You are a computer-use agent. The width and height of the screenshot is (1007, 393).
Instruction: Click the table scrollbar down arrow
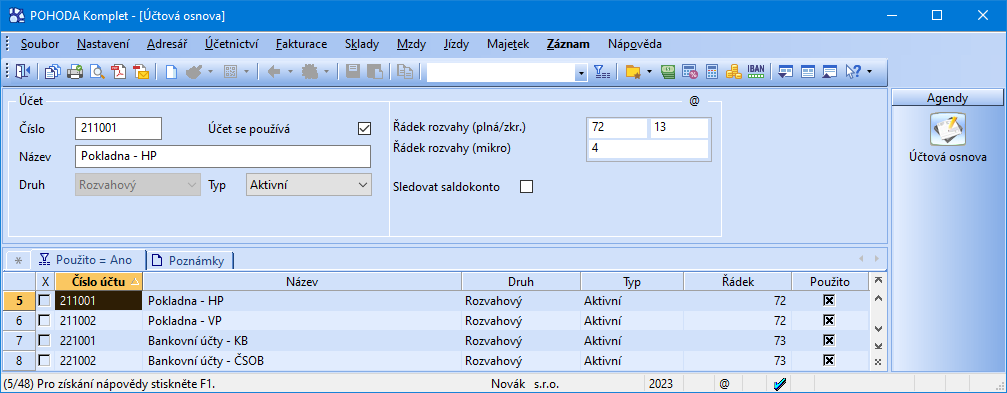click(x=878, y=329)
